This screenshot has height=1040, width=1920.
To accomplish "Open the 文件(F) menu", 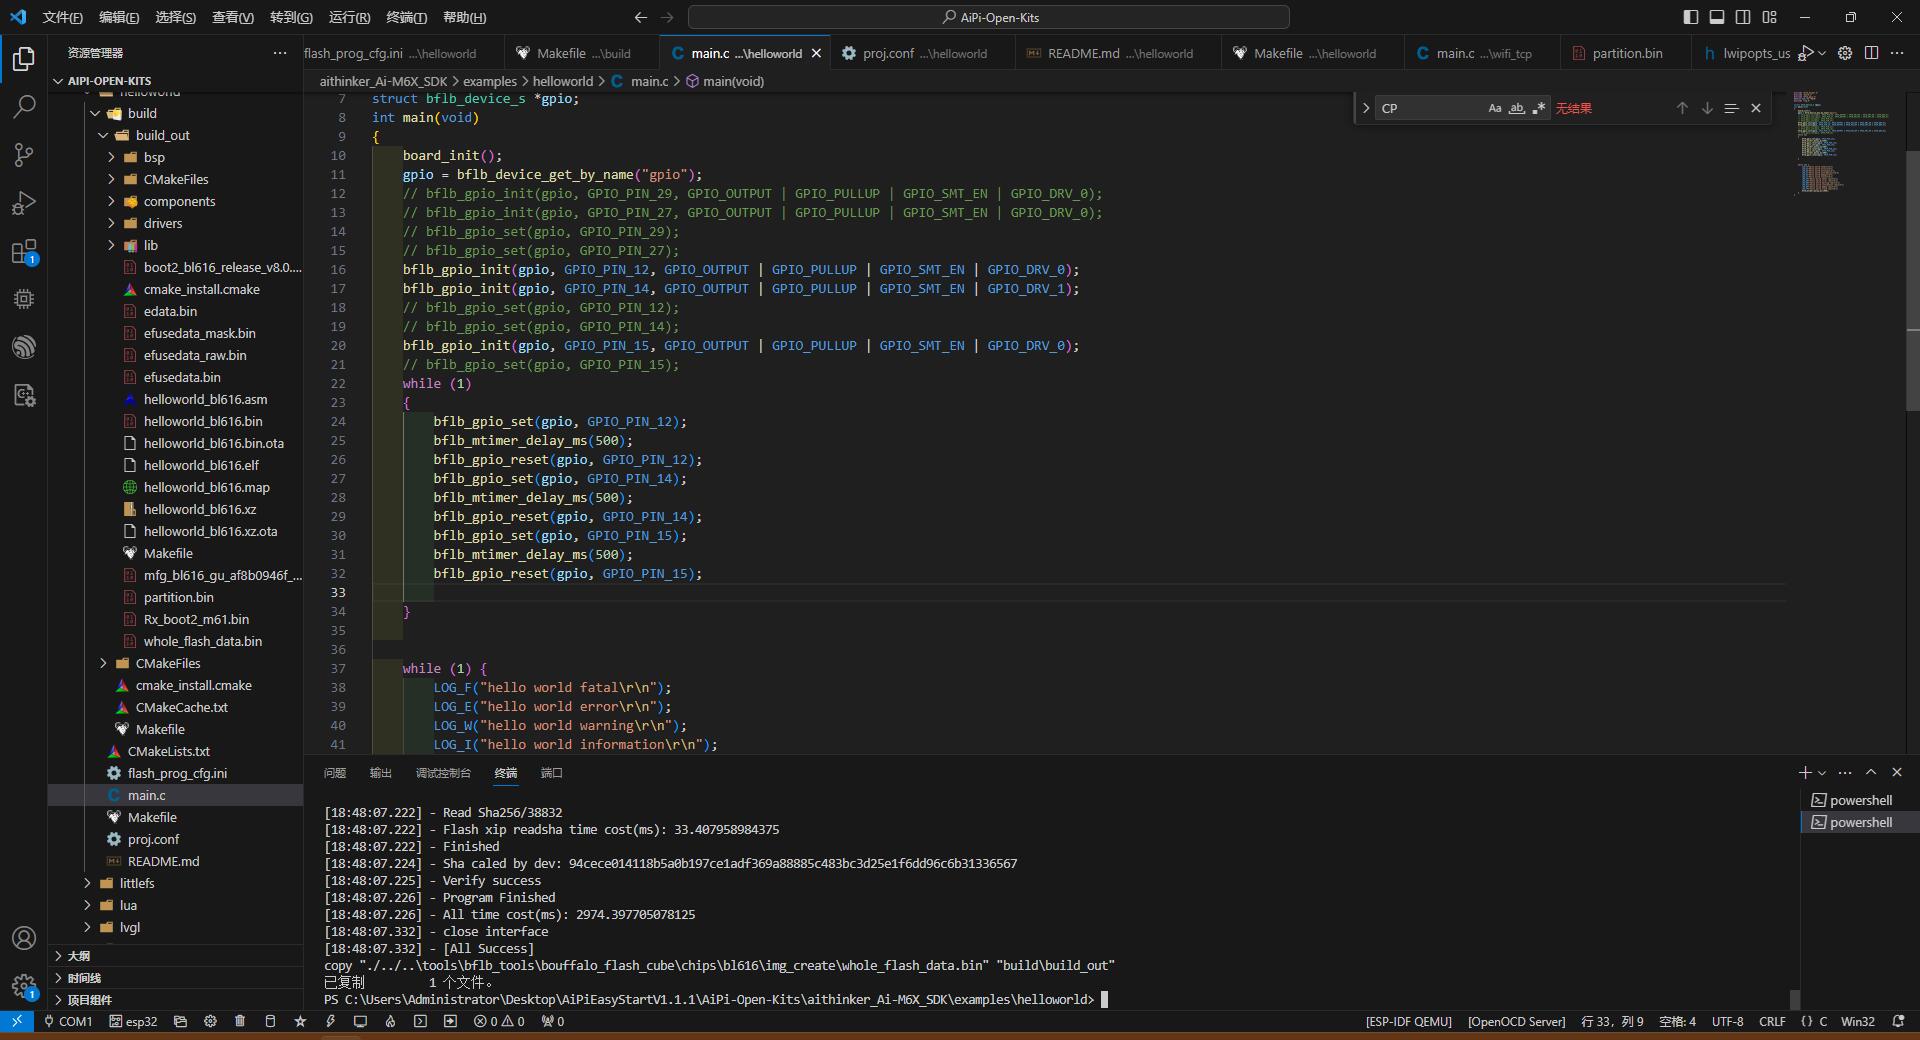I will tap(62, 17).
